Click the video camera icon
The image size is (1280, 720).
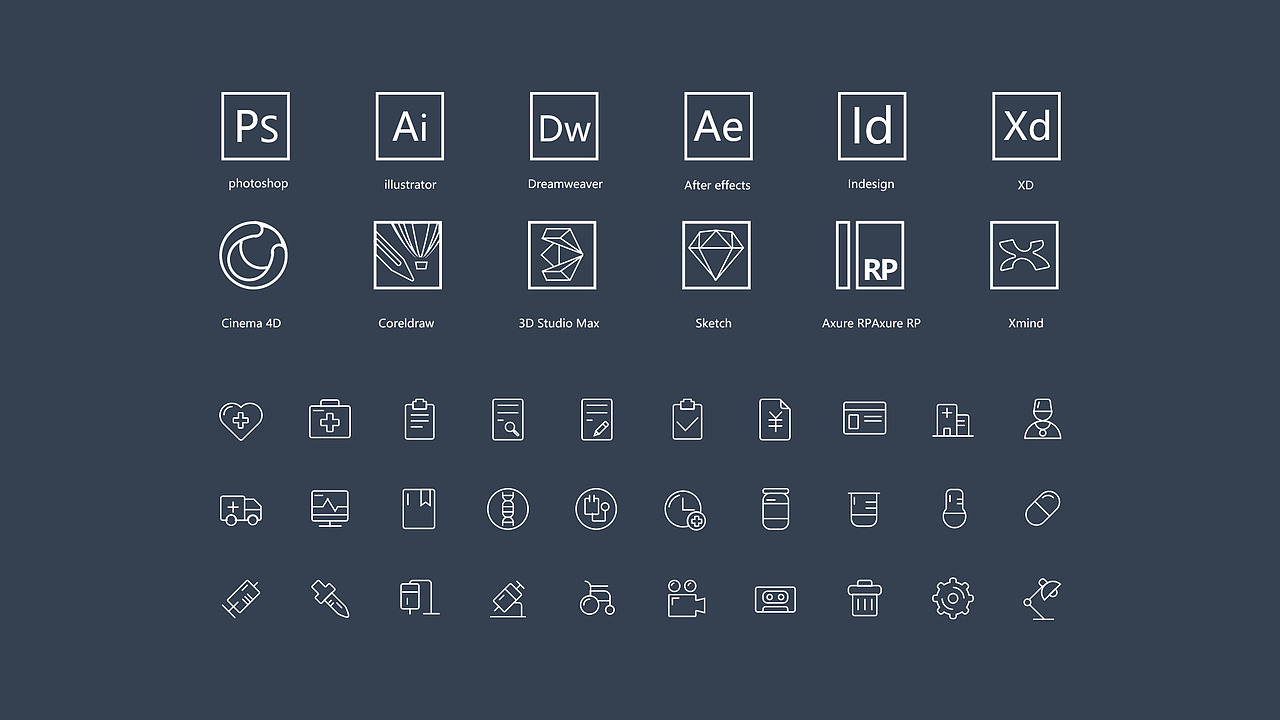686,598
